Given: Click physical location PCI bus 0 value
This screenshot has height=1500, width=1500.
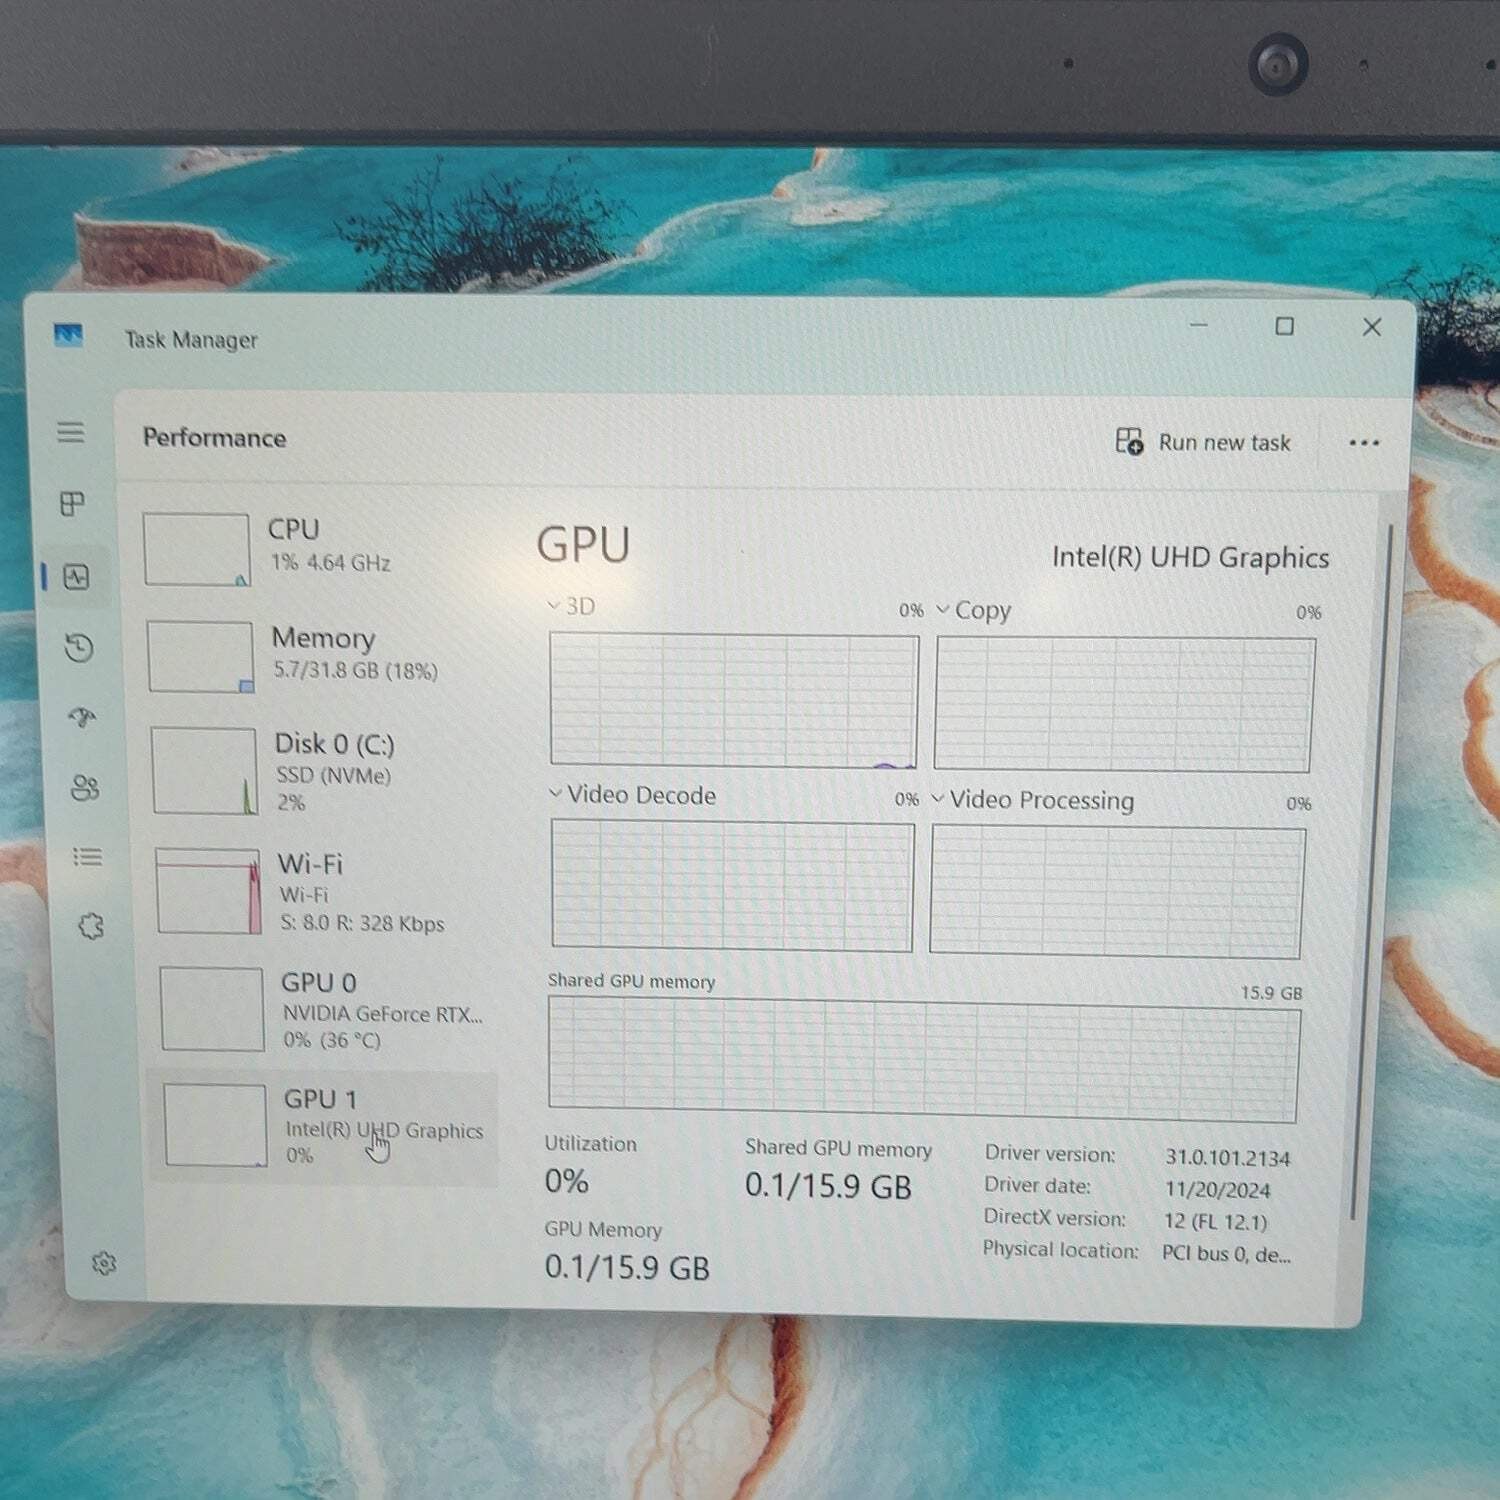Looking at the screenshot, I should pos(1226,1254).
